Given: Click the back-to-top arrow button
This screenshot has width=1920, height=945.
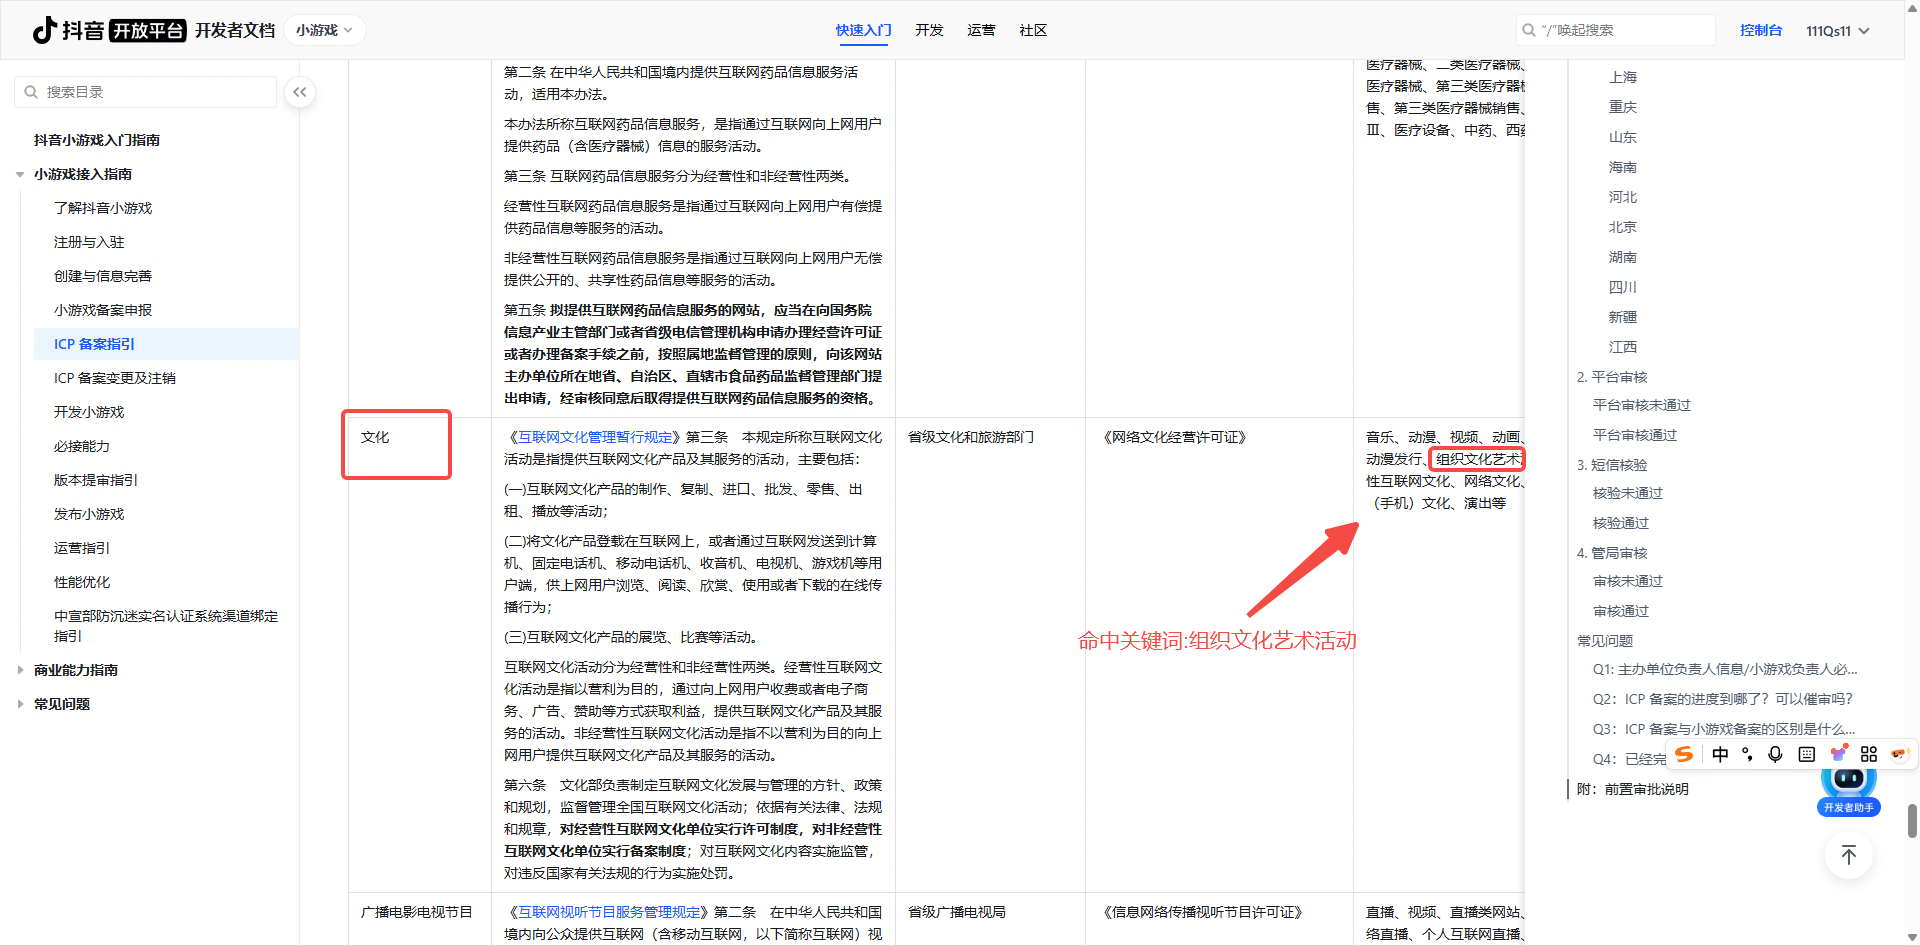Looking at the screenshot, I should click(1848, 855).
